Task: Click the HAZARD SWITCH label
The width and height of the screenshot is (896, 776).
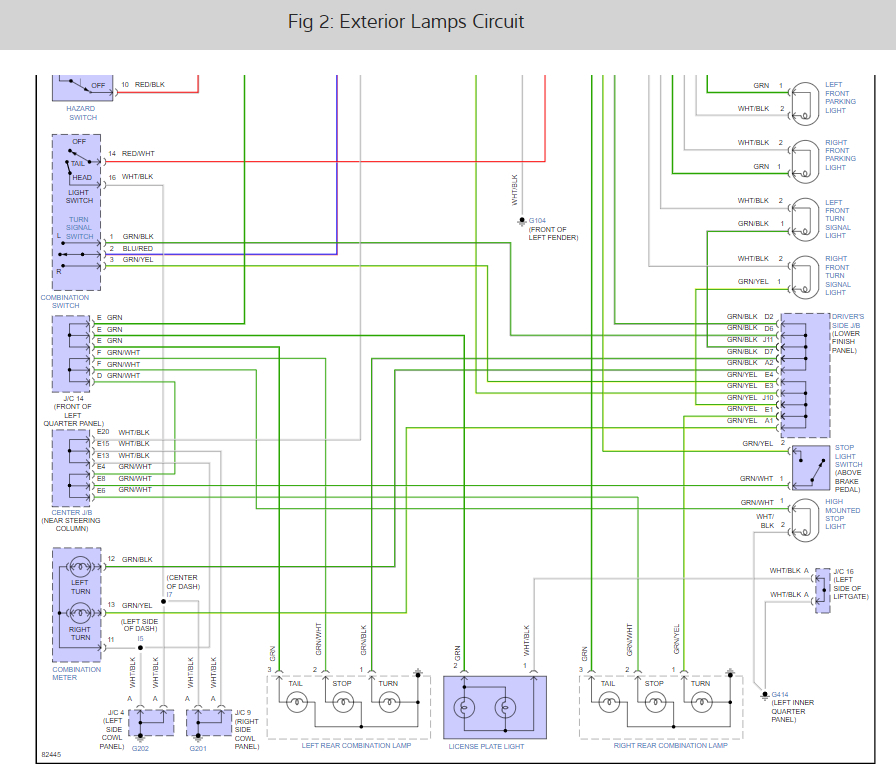Action: [82, 113]
